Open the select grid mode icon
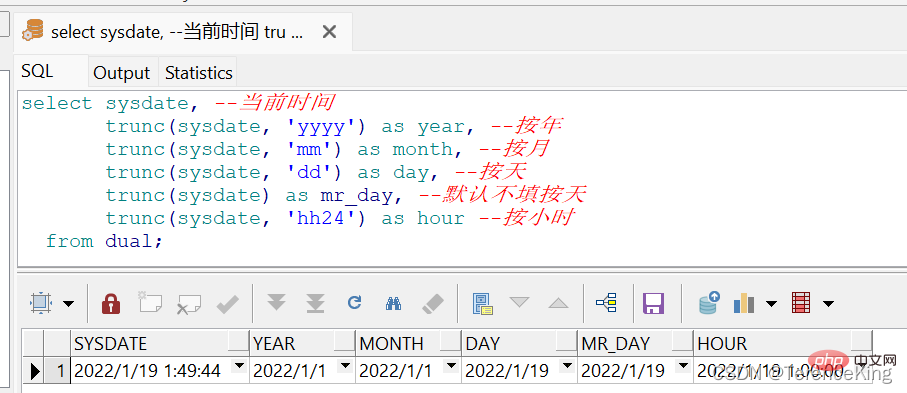This screenshot has height=393, width=907. point(40,303)
